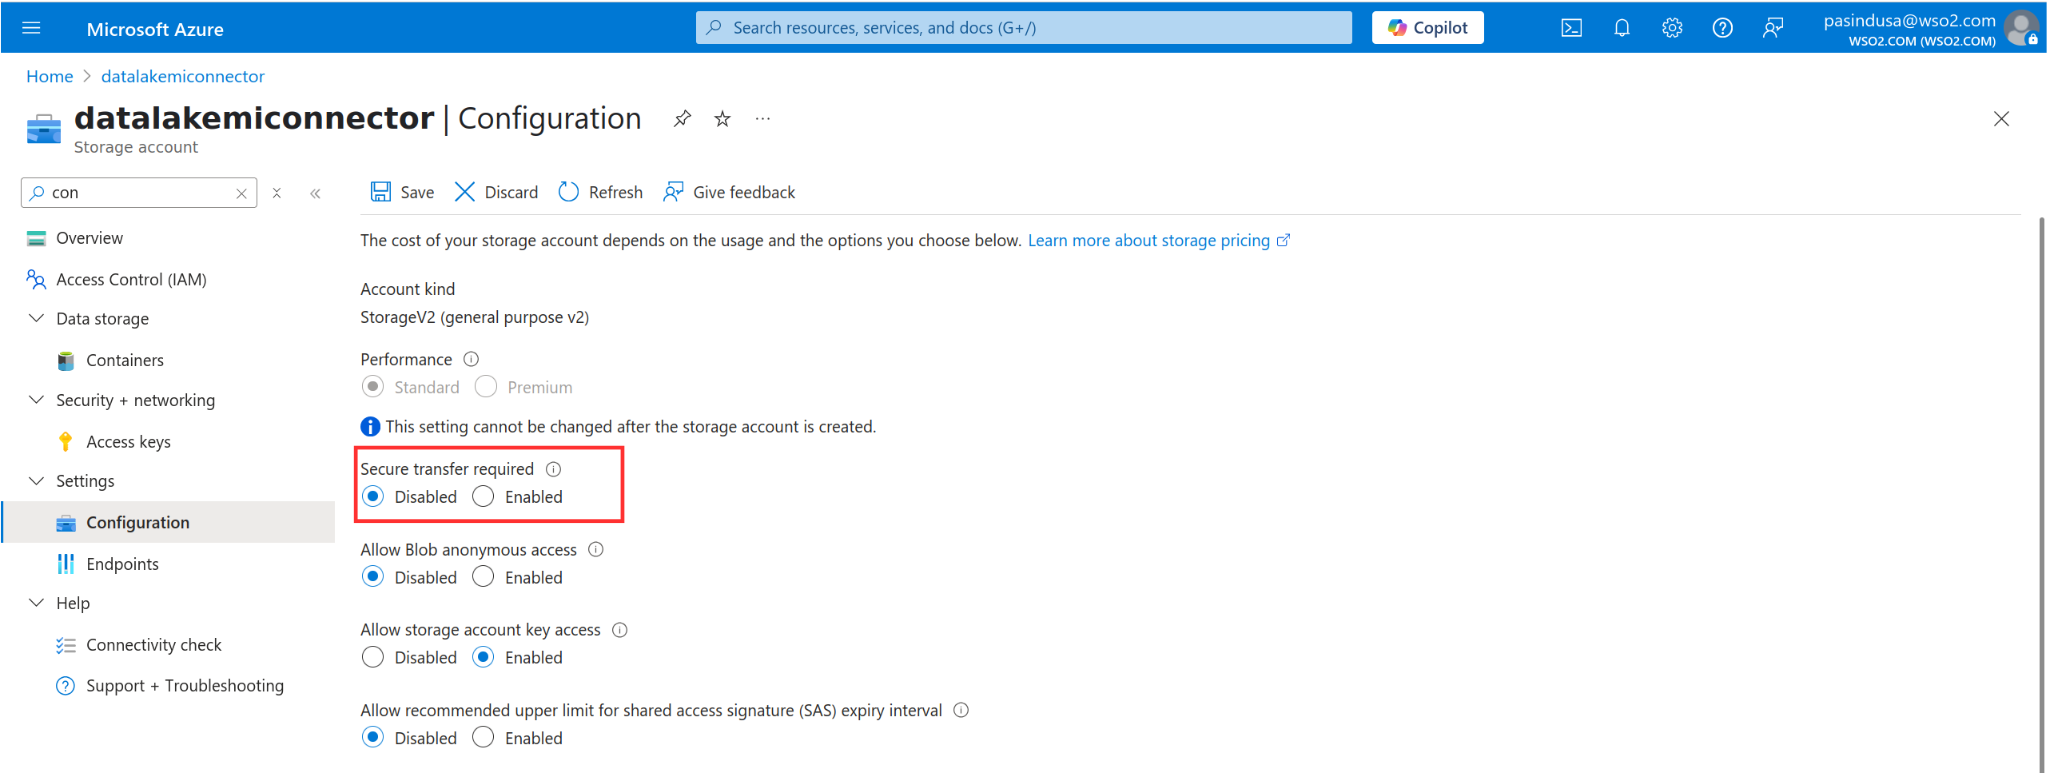Refresh the Configuration page
Screen dimensions: 2048x773
600,192
